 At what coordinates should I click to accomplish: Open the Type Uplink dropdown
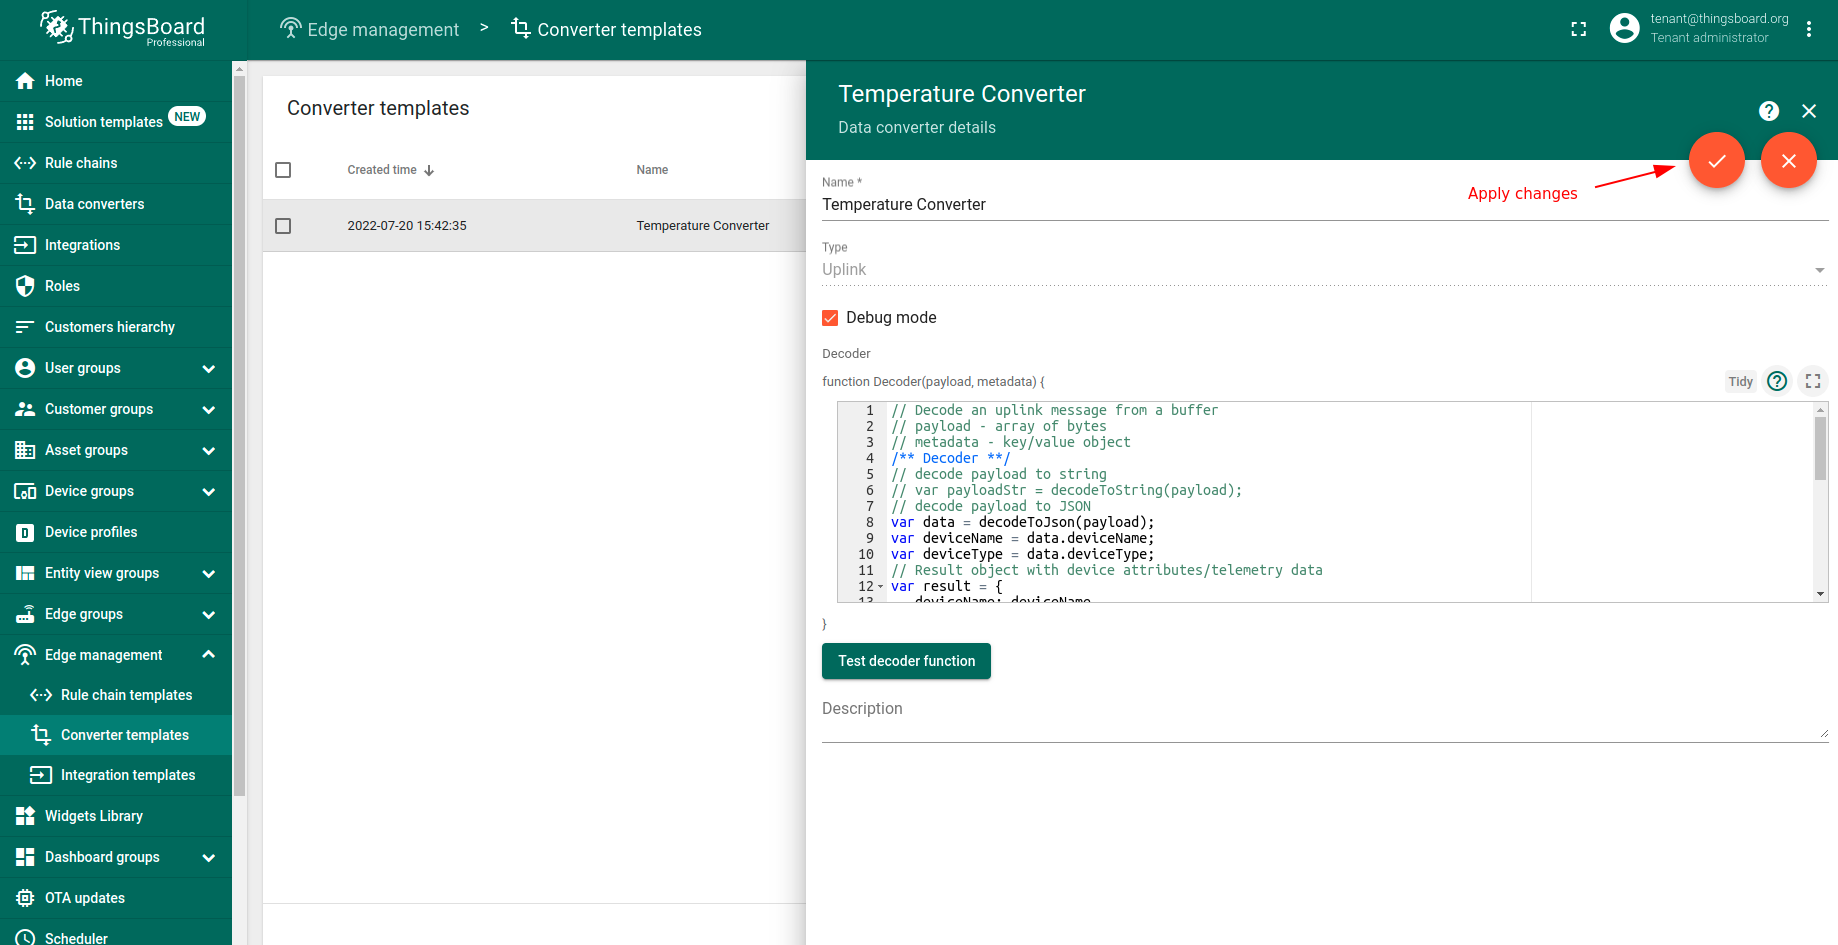click(x=1325, y=270)
